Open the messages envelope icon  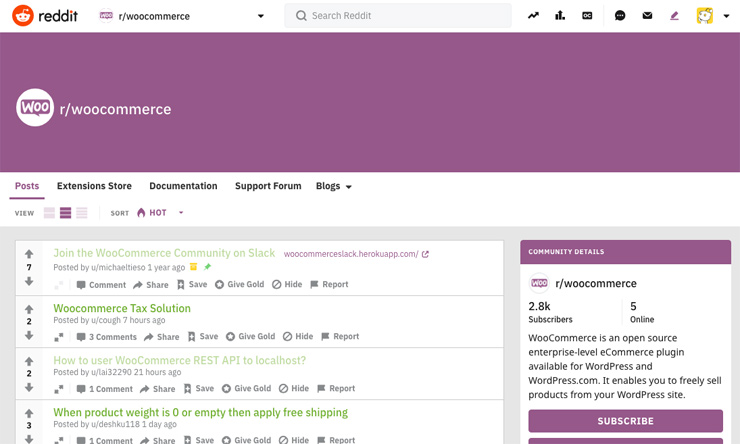click(647, 16)
